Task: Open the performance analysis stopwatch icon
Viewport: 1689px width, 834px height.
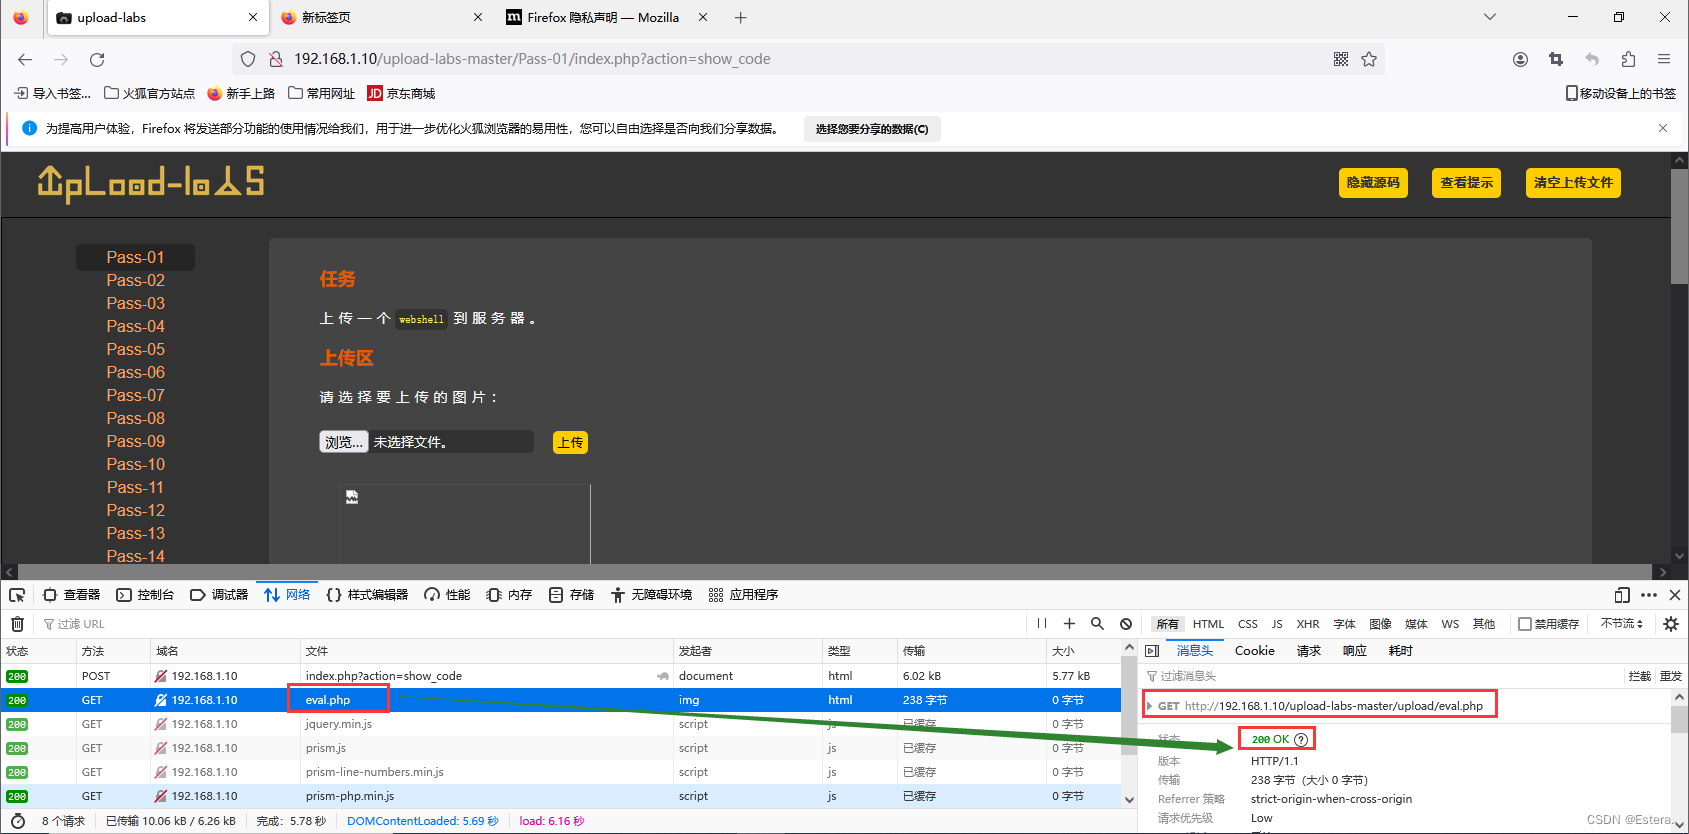Action: [17, 821]
